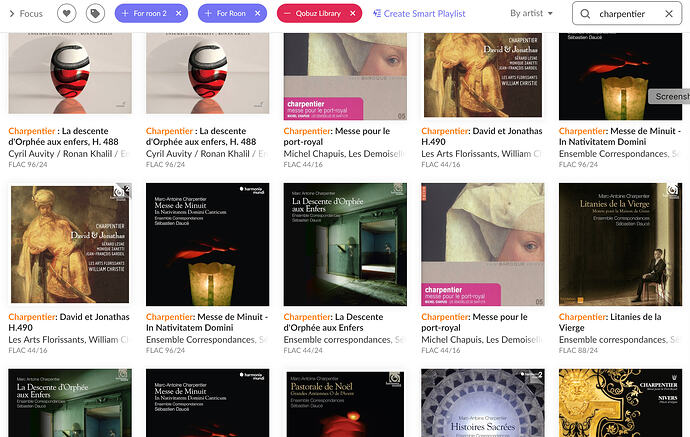Screen dimensions: 690x437
Task: Open the Histoires Sacrées album cover
Action: click(483, 403)
